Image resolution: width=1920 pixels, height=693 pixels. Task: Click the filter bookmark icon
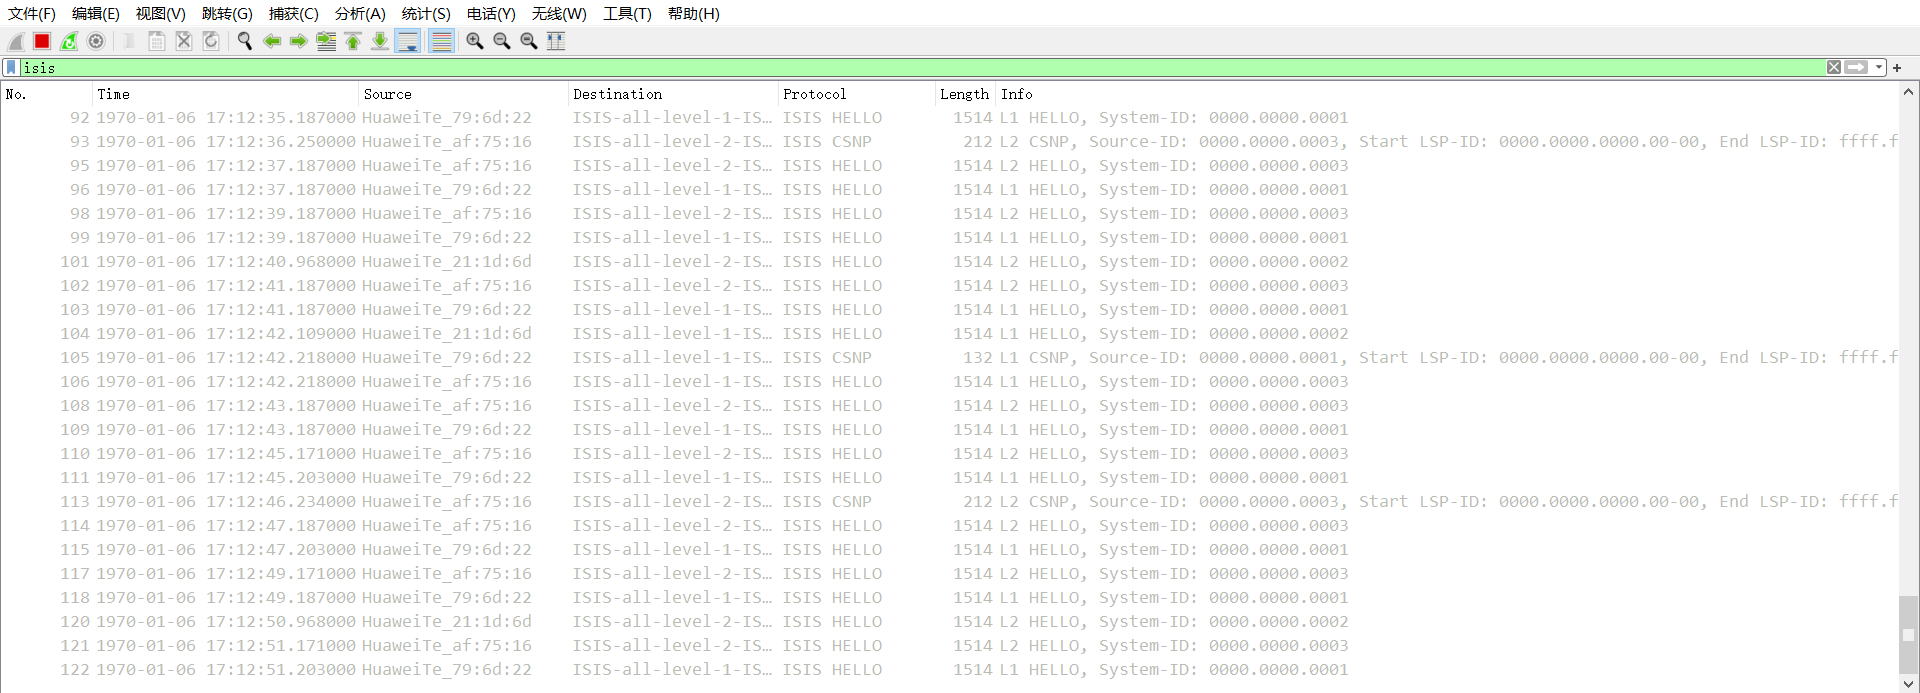click(x=11, y=67)
